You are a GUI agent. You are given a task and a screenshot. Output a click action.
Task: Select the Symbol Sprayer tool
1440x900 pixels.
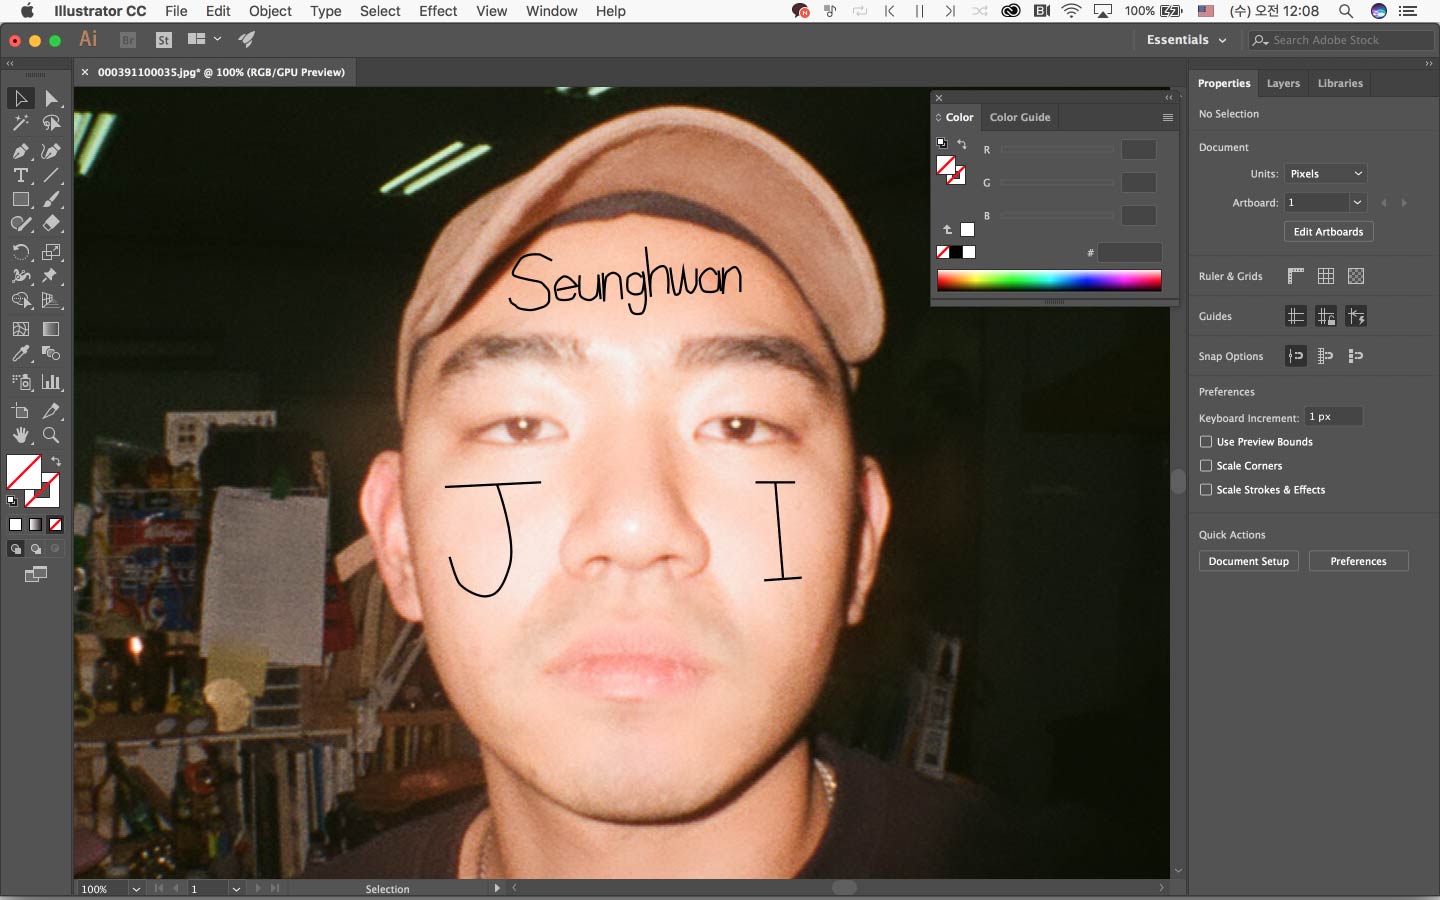pos(20,382)
